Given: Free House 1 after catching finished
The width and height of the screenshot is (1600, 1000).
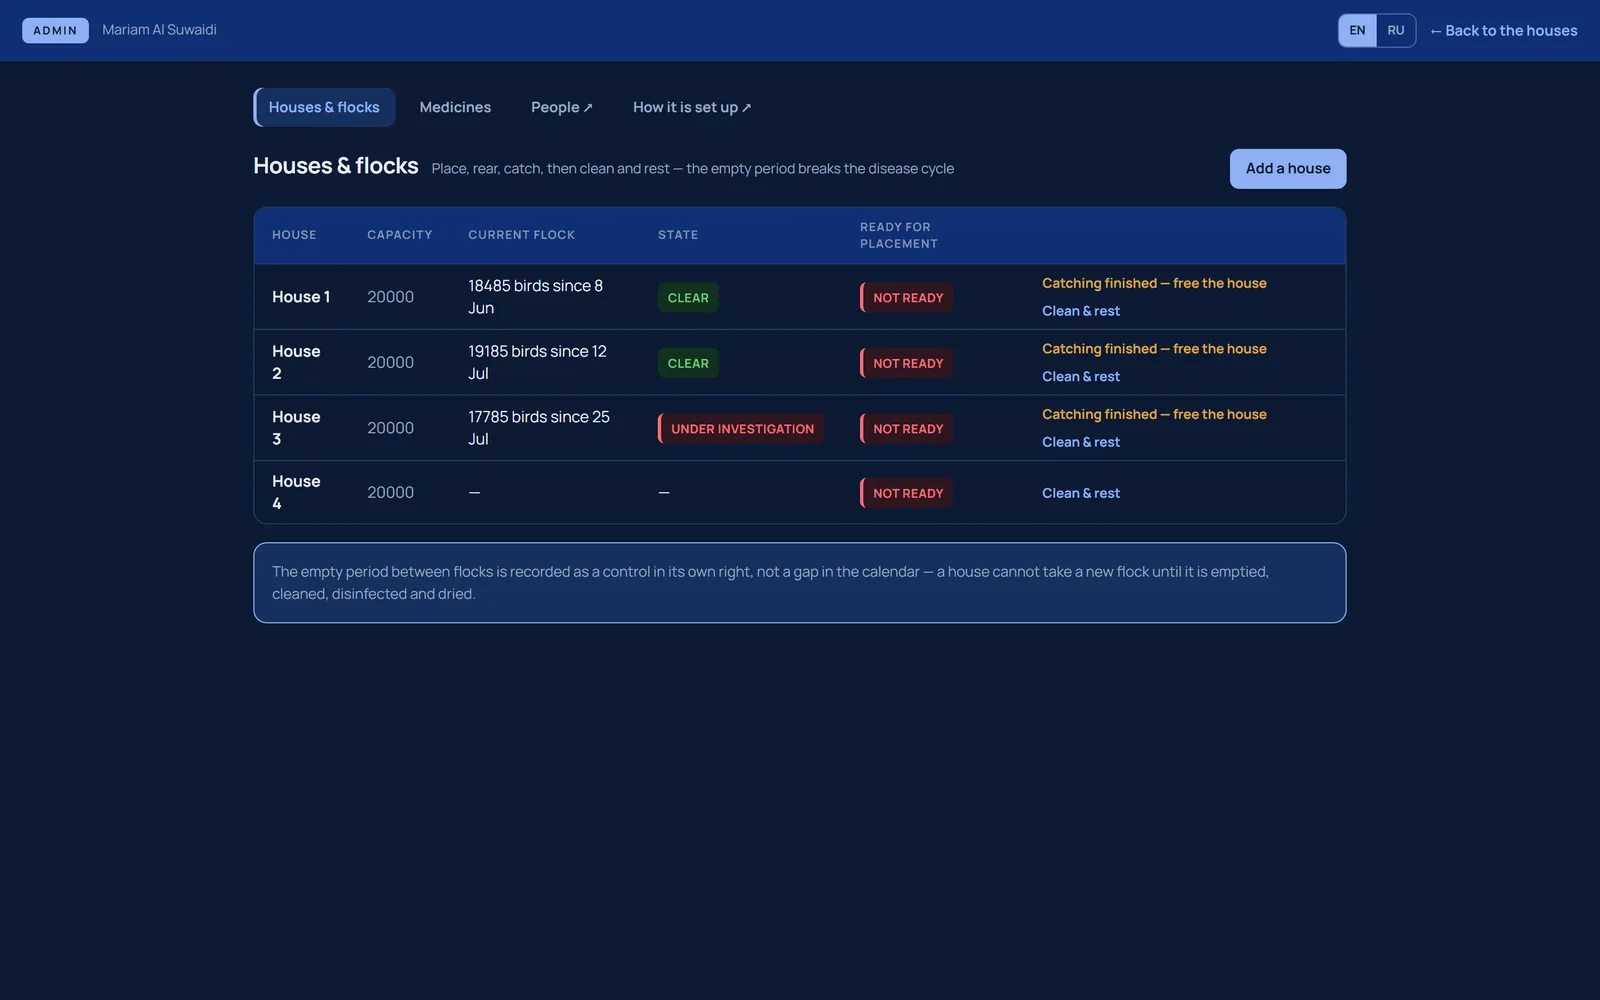Looking at the screenshot, I should [1154, 283].
